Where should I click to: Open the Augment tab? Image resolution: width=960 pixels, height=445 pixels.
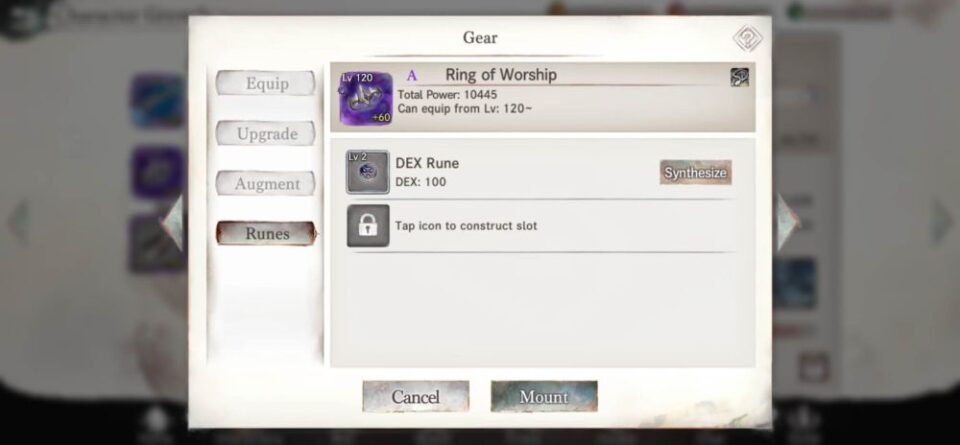[x=266, y=184]
